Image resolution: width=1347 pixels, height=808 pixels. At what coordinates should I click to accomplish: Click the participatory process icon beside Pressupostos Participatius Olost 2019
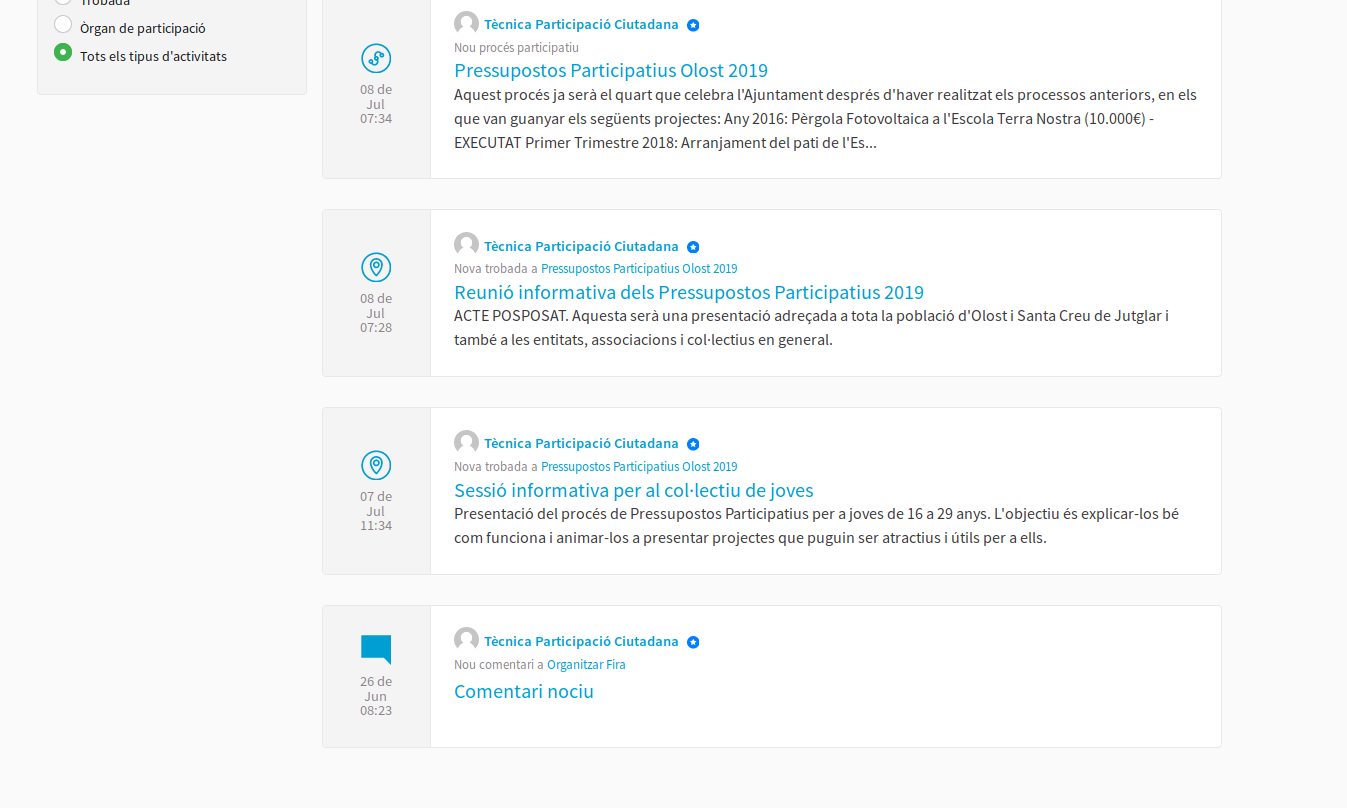point(376,59)
